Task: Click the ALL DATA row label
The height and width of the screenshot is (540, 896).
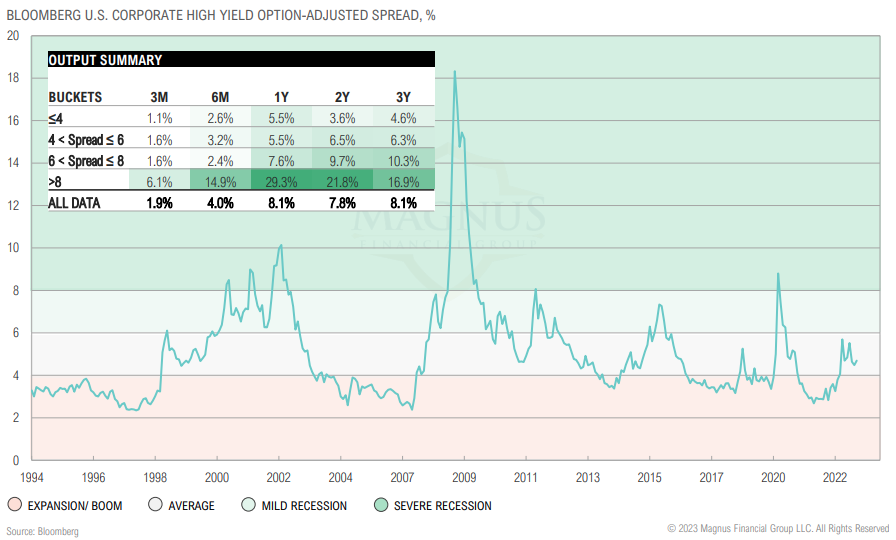Action: click(76, 203)
